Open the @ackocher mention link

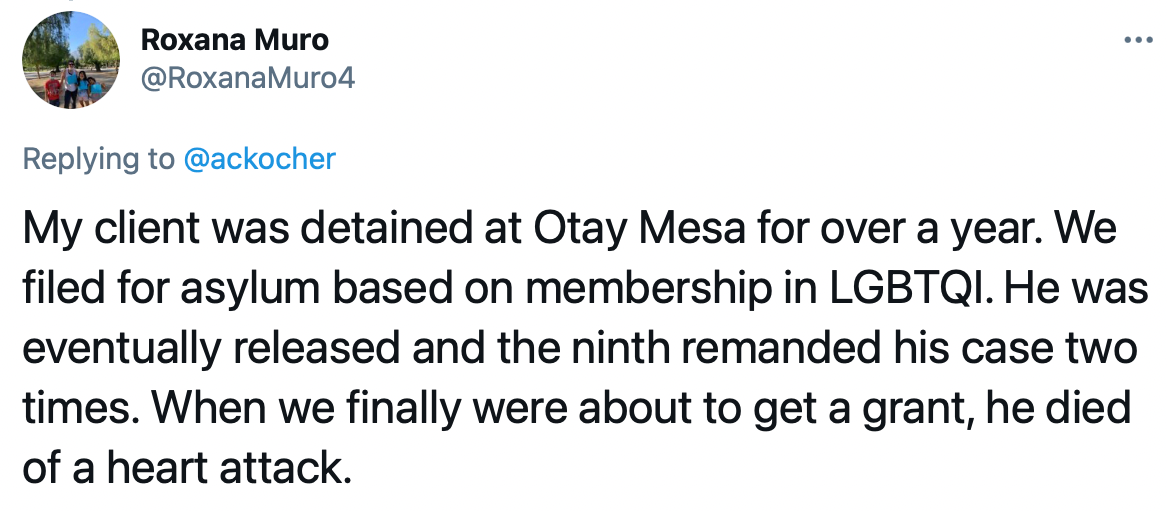point(259,158)
